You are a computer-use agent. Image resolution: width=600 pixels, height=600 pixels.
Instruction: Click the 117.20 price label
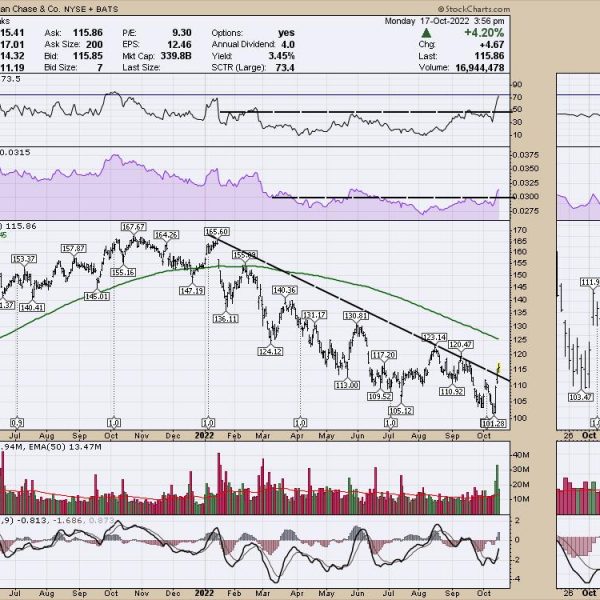tap(383, 355)
